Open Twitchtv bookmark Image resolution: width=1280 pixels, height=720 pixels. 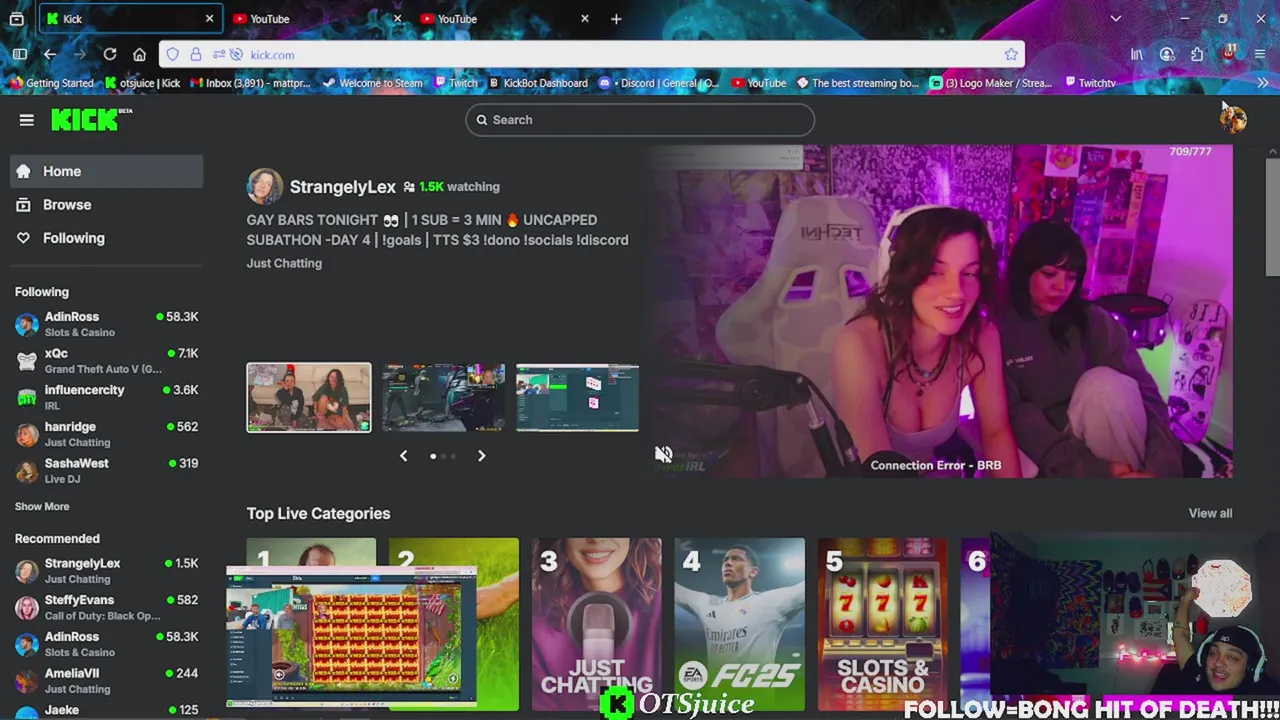(x=1091, y=83)
